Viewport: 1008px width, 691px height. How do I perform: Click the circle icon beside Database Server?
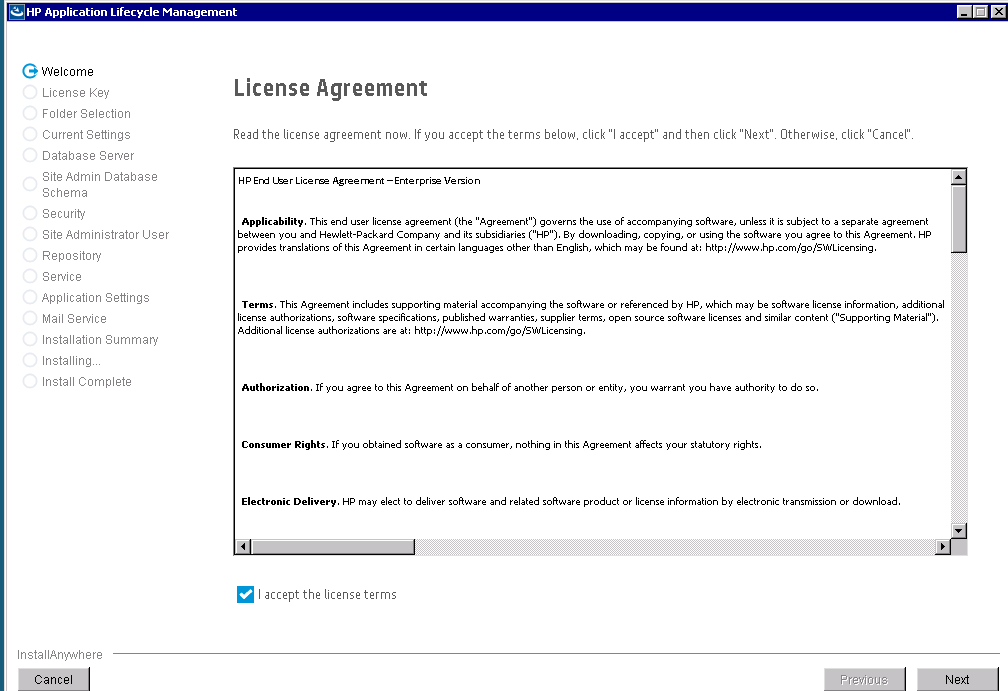pyautogui.click(x=30, y=155)
